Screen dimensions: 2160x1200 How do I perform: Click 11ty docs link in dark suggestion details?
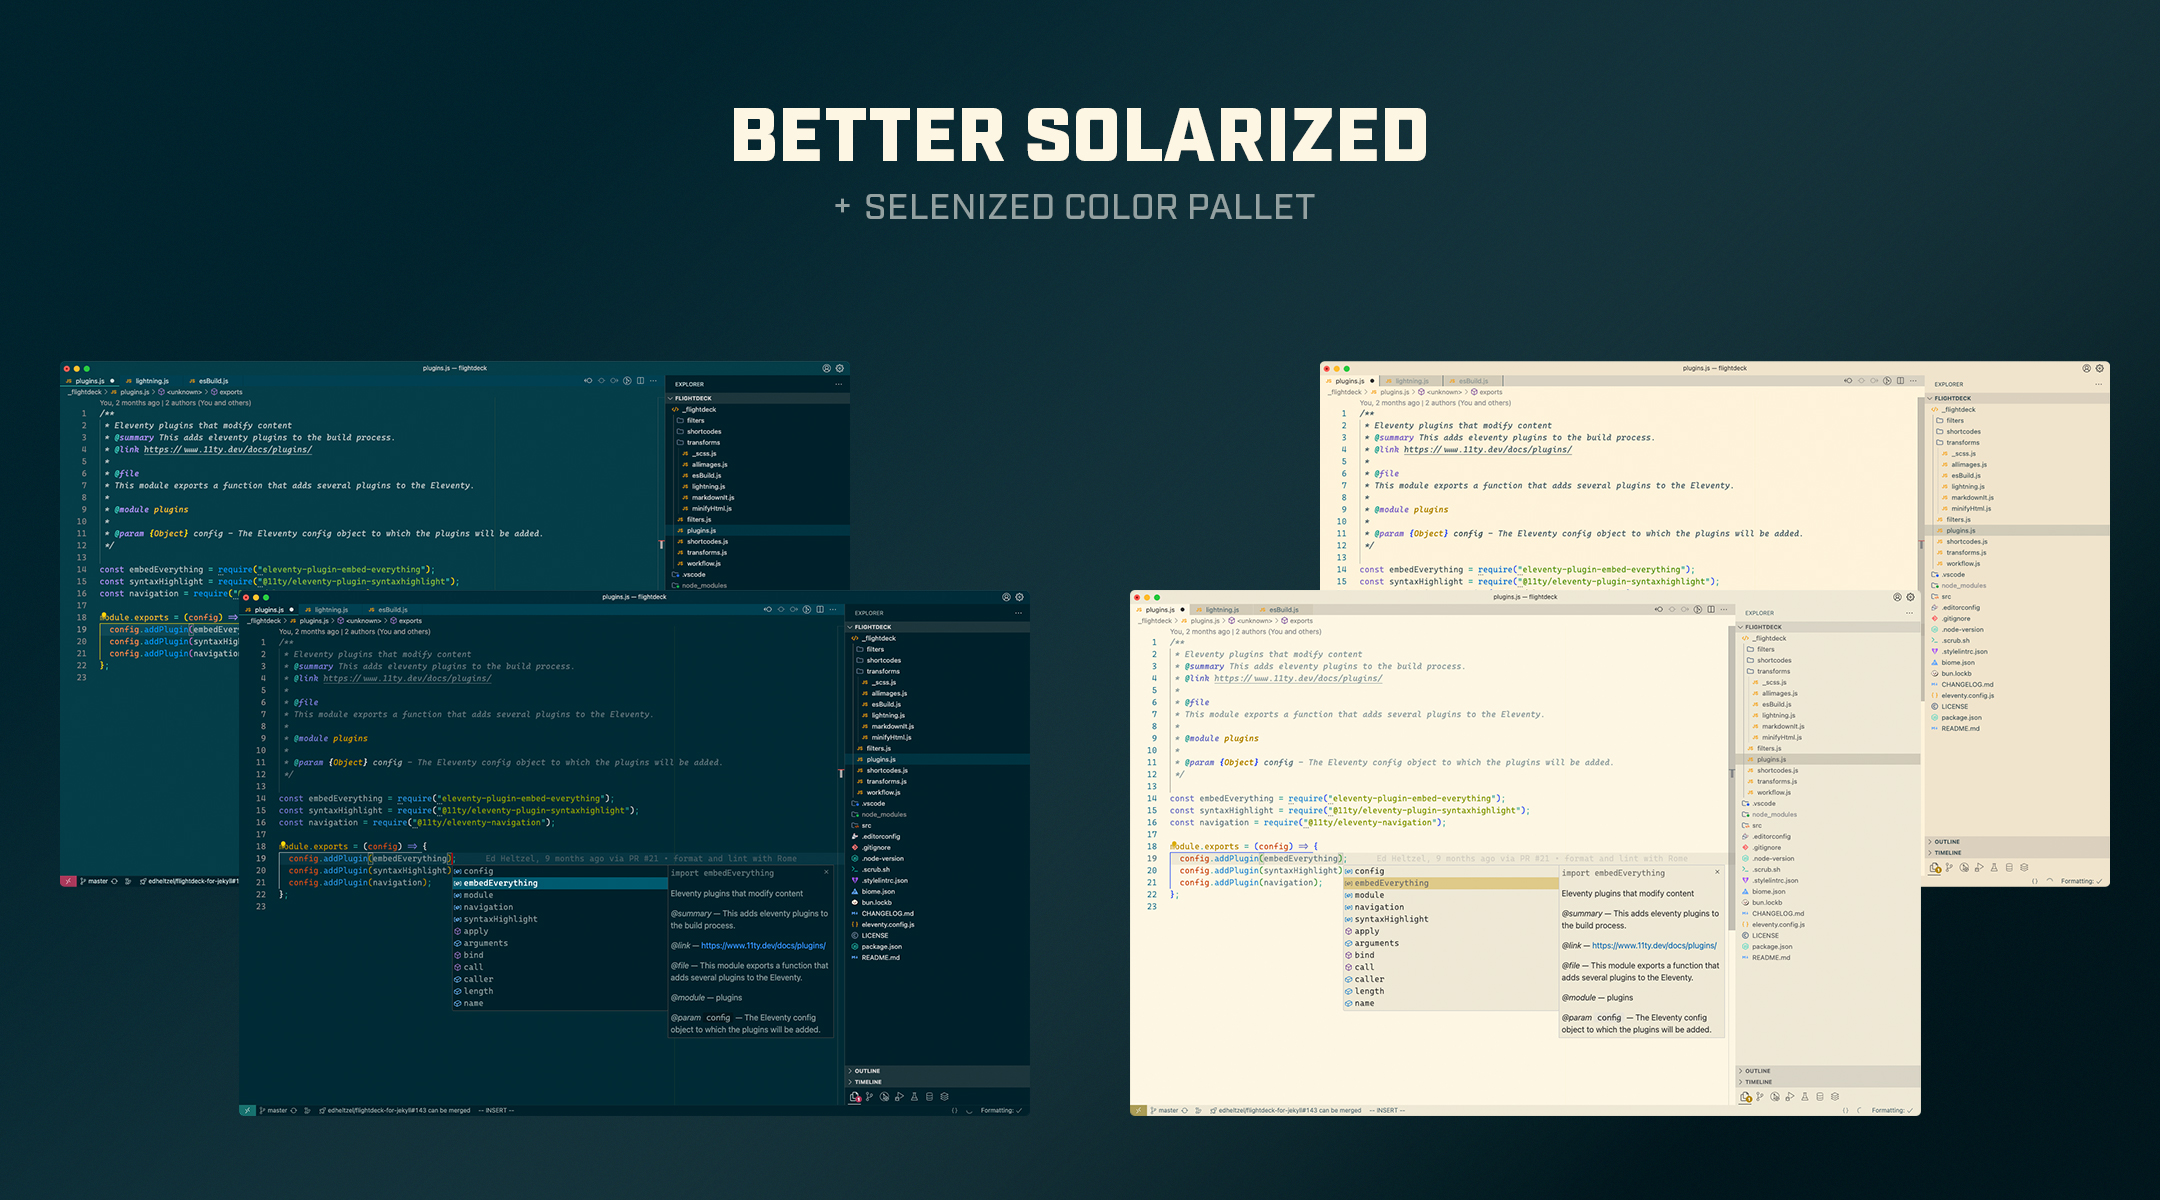pyautogui.click(x=763, y=945)
